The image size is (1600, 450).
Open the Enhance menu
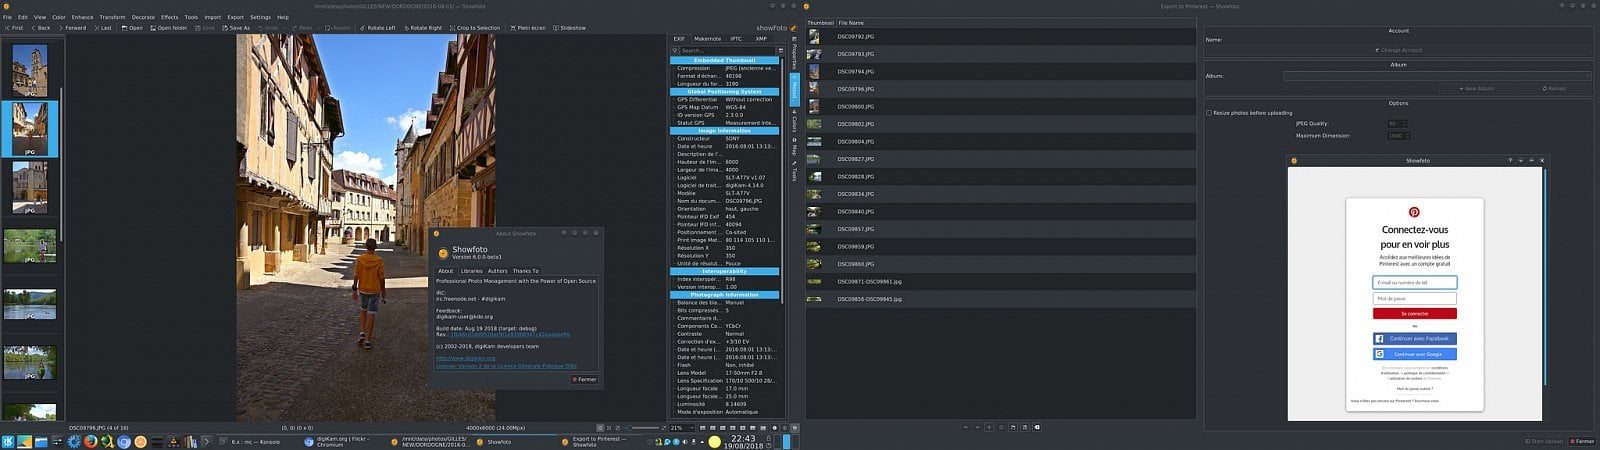(x=82, y=17)
